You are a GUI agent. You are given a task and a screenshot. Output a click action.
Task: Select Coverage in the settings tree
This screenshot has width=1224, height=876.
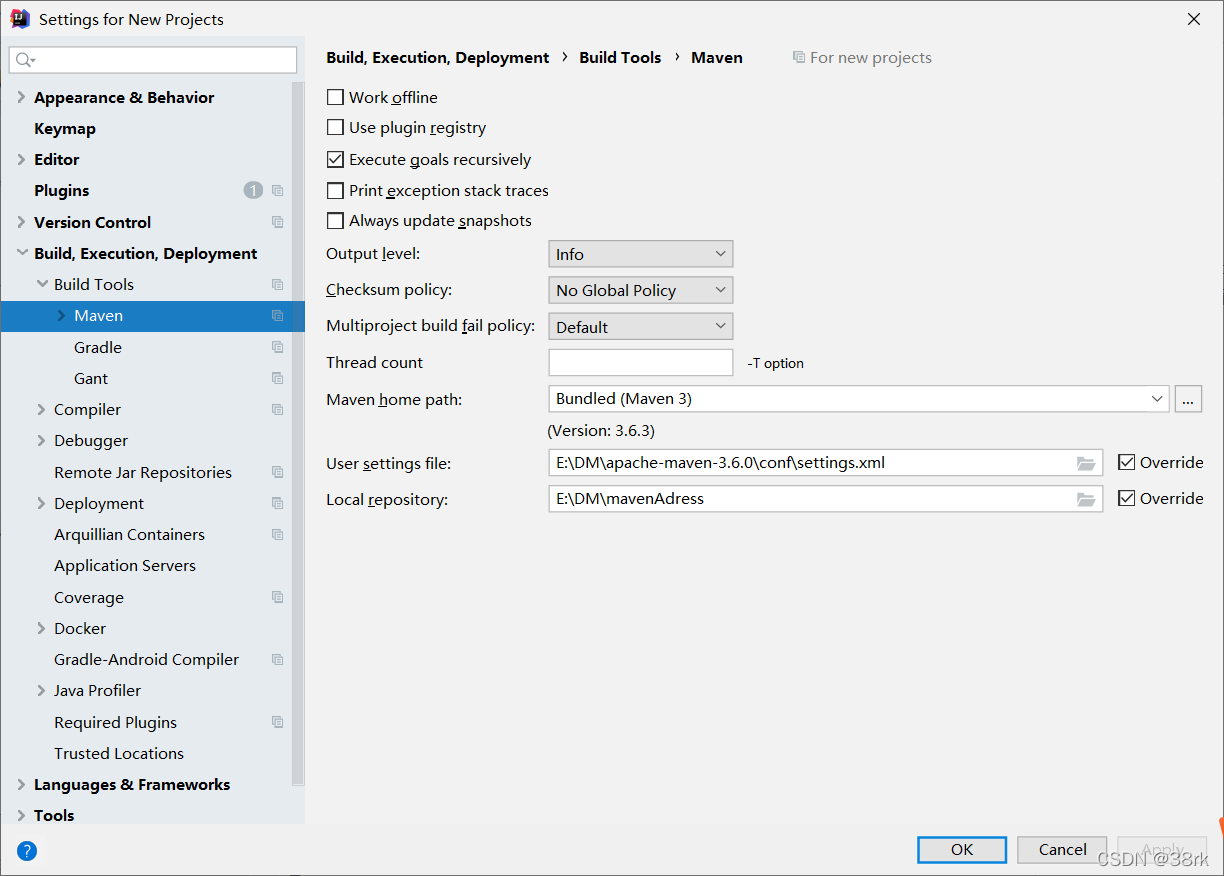89,597
